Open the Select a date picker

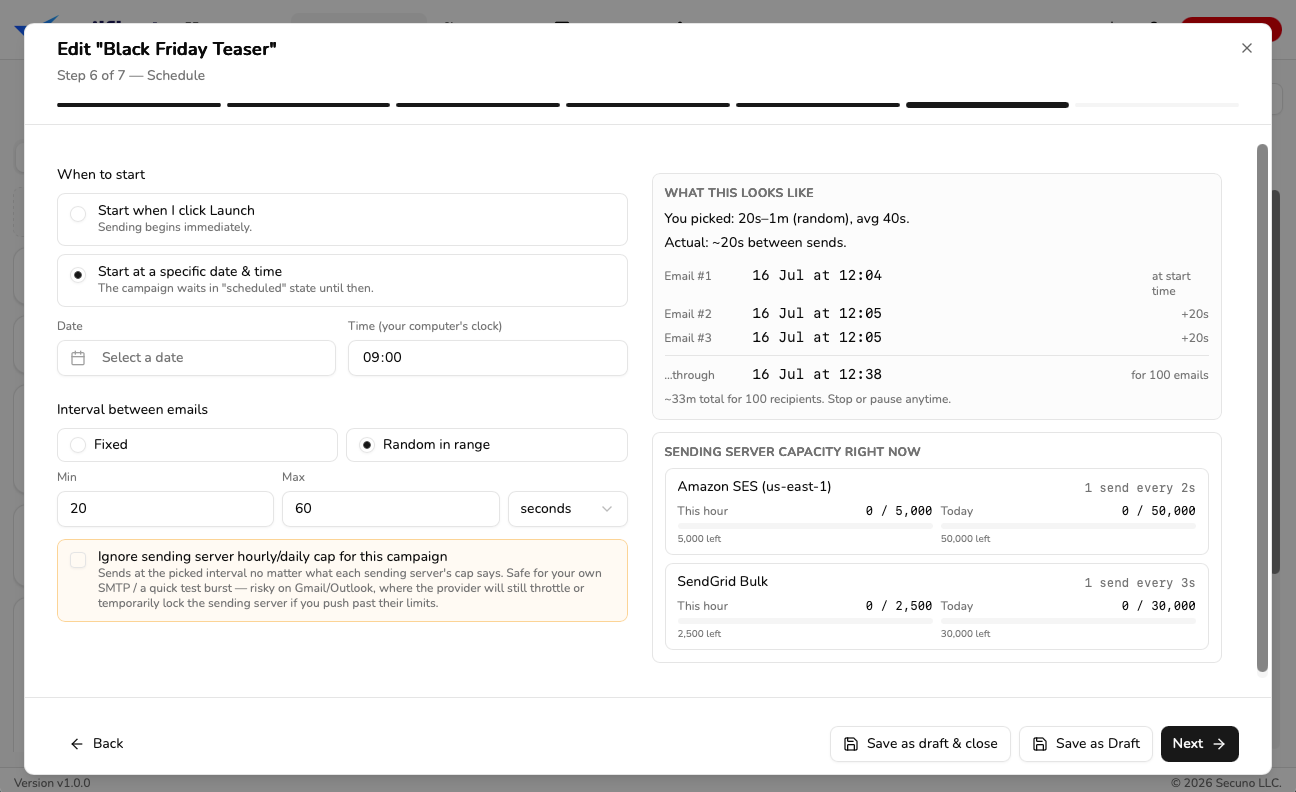tap(196, 358)
